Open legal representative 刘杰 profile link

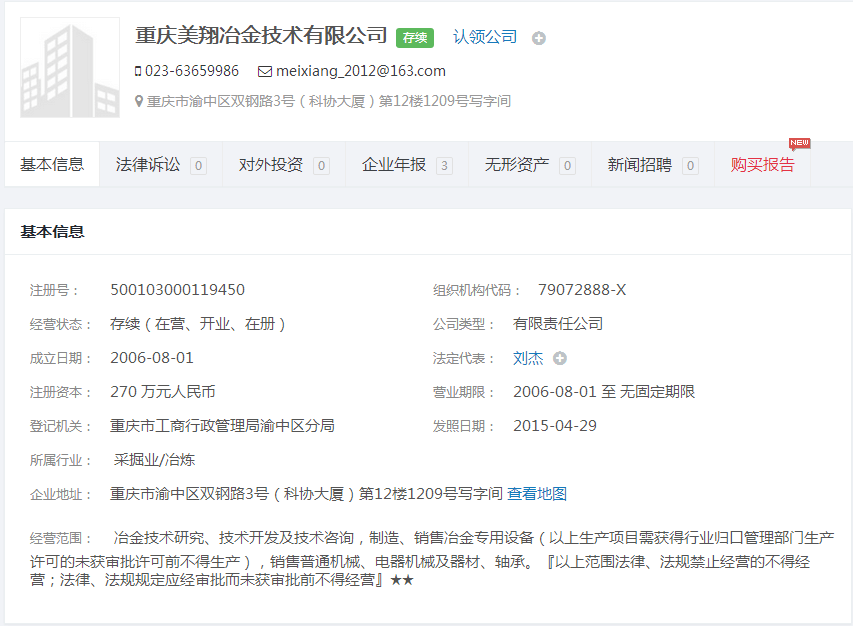click(x=528, y=358)
